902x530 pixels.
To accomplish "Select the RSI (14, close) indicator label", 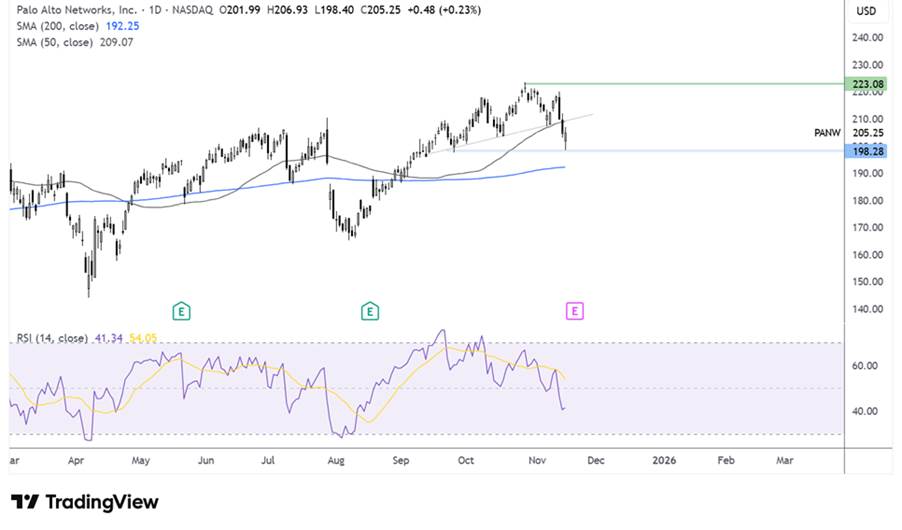I will click(52, 338).
